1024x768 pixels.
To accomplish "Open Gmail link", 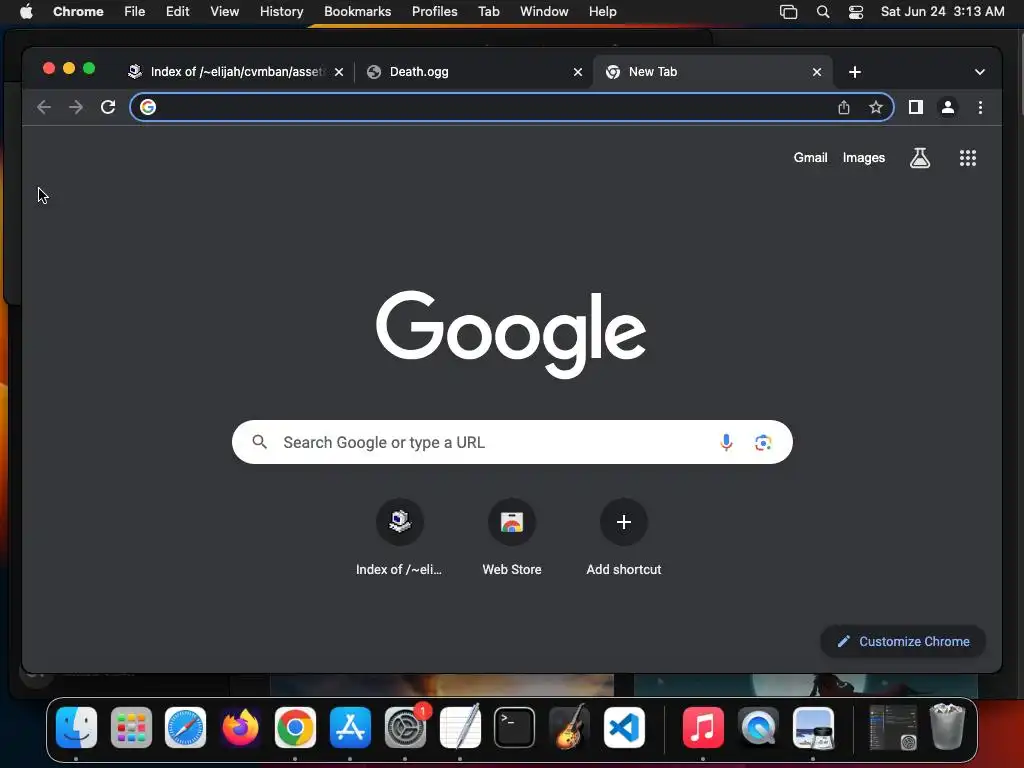I will (x=810, y=157).
